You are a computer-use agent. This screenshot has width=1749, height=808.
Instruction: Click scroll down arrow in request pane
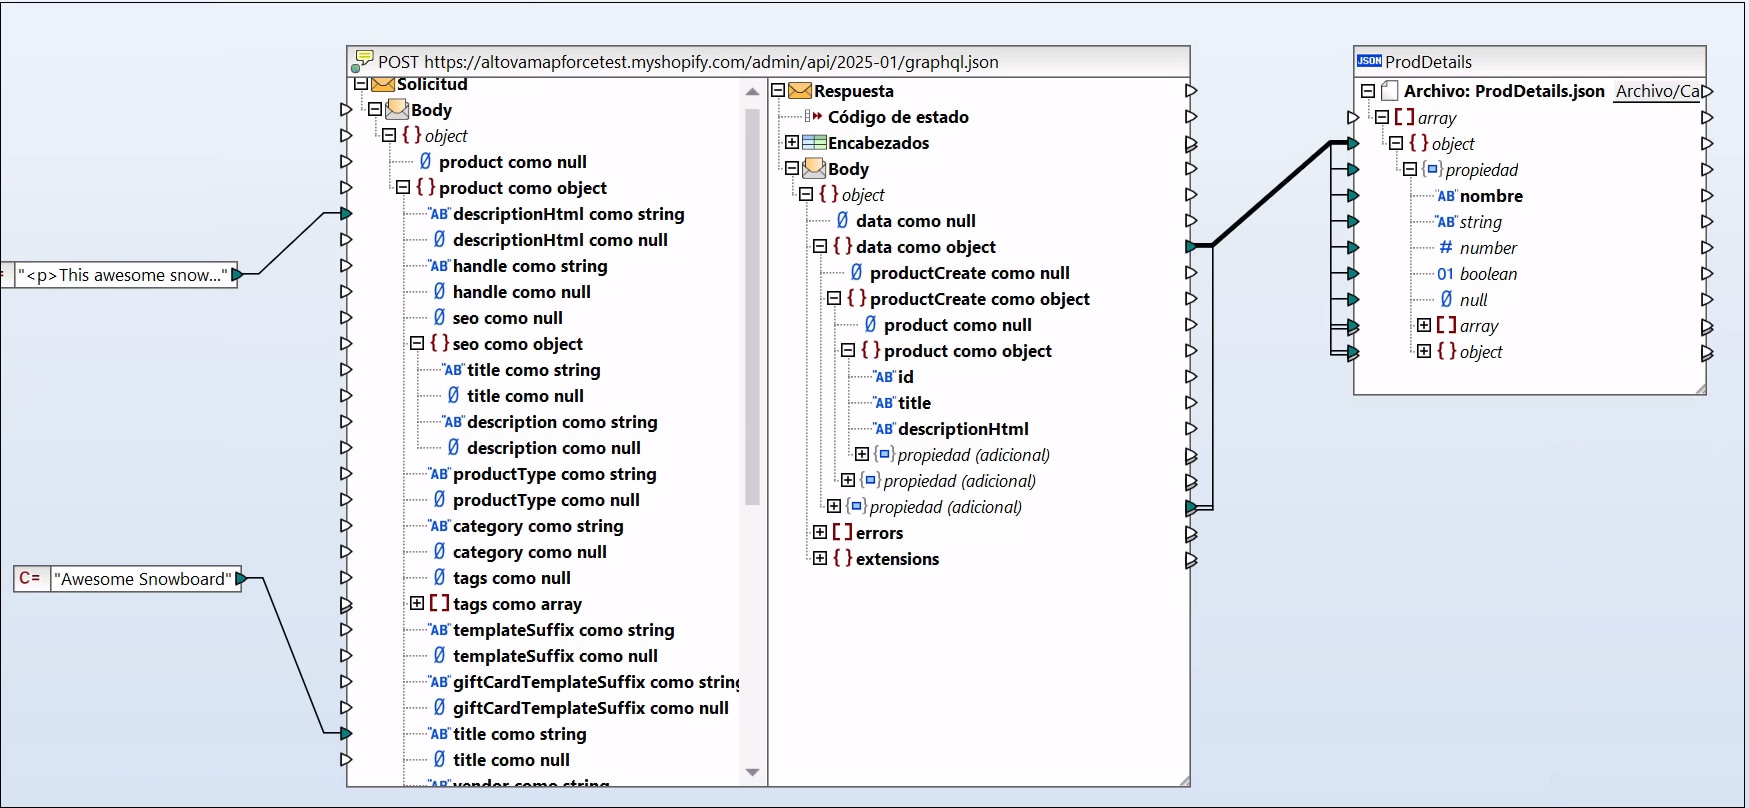pyautogui.click(x=753, y=773)
